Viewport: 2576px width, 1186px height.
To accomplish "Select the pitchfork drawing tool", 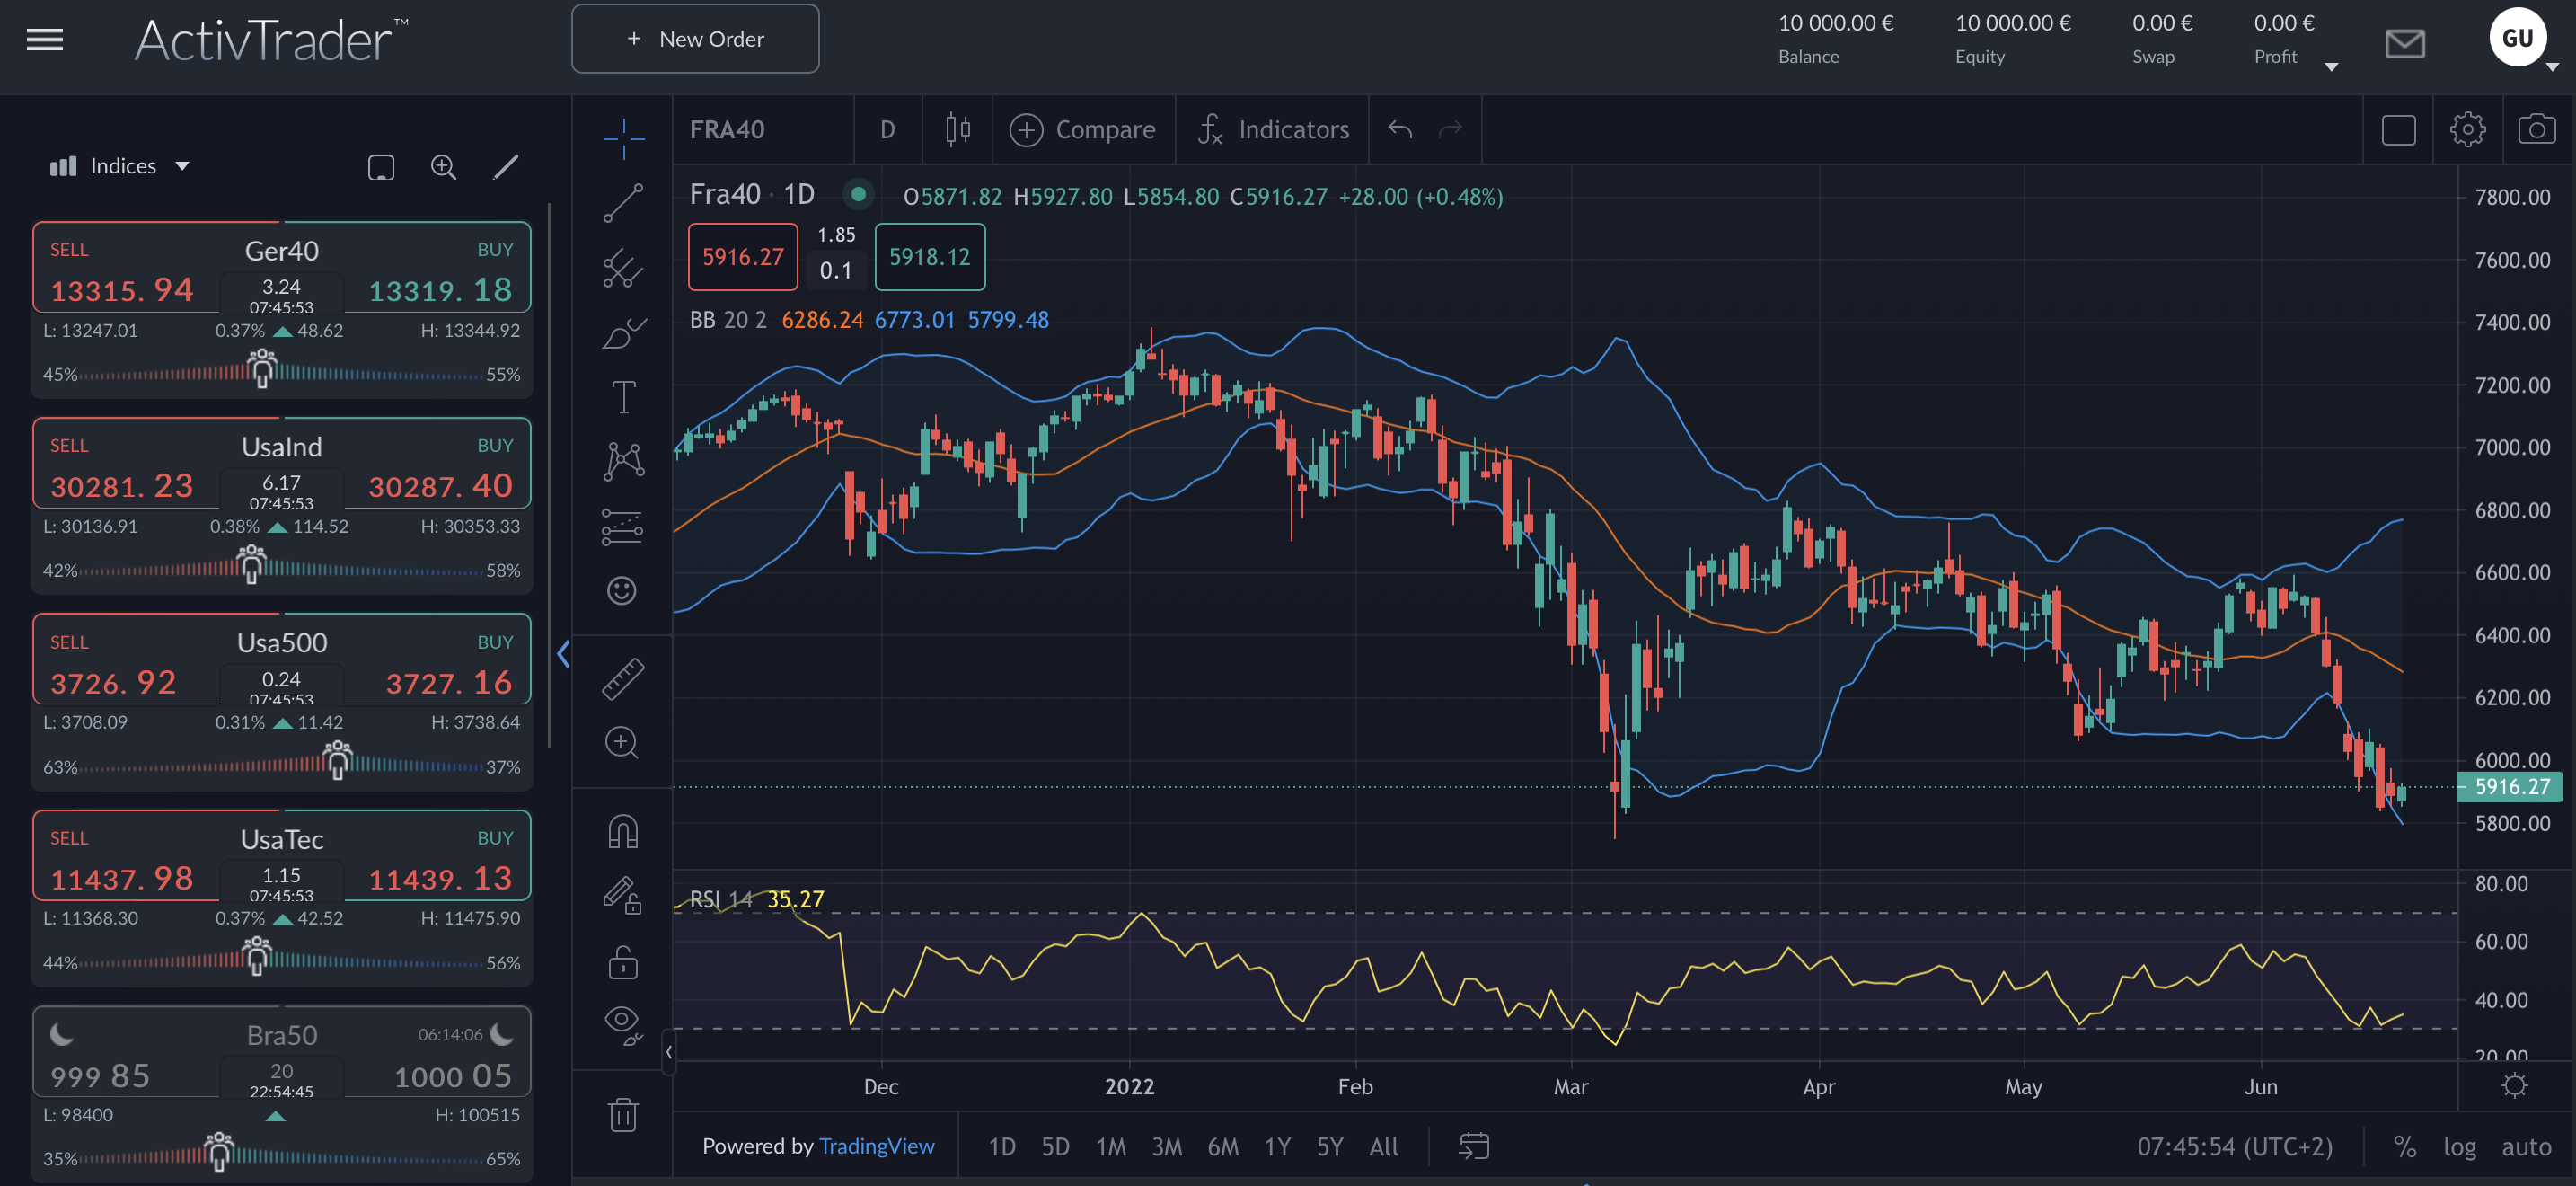I will pyautogui.click(x=623, y=268).
